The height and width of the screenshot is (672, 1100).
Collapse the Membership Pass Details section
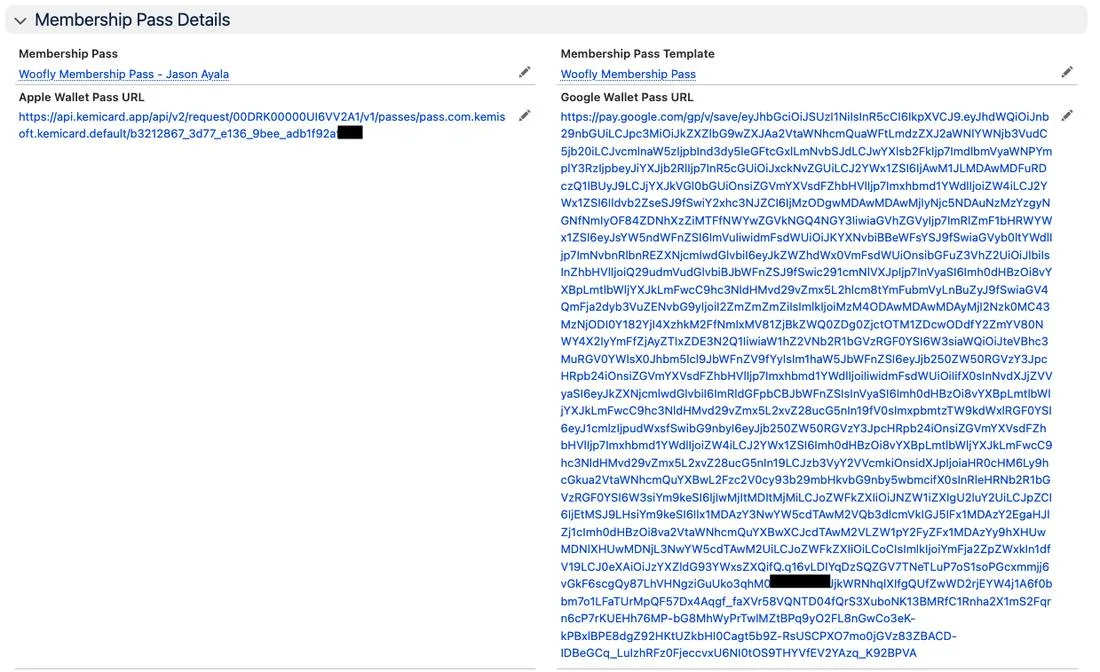(20, 20)
